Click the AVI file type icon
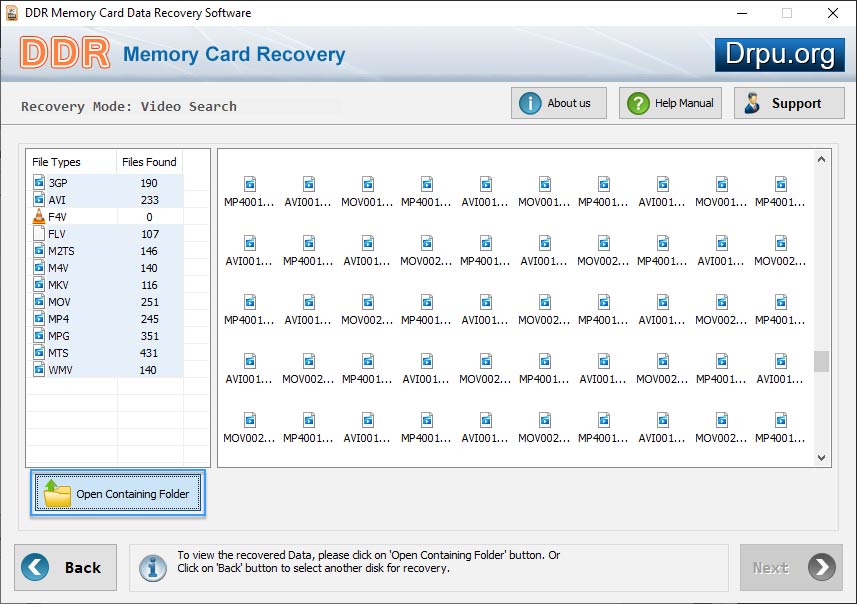 coord(39,200)
